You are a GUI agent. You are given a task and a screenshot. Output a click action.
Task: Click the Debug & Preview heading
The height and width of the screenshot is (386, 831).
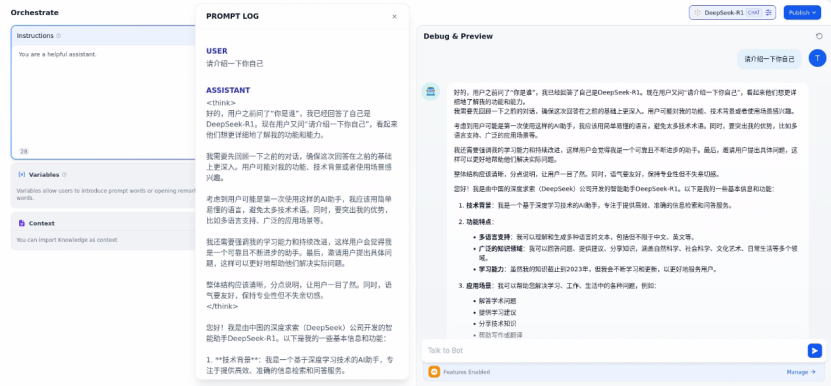coord(458,36)
